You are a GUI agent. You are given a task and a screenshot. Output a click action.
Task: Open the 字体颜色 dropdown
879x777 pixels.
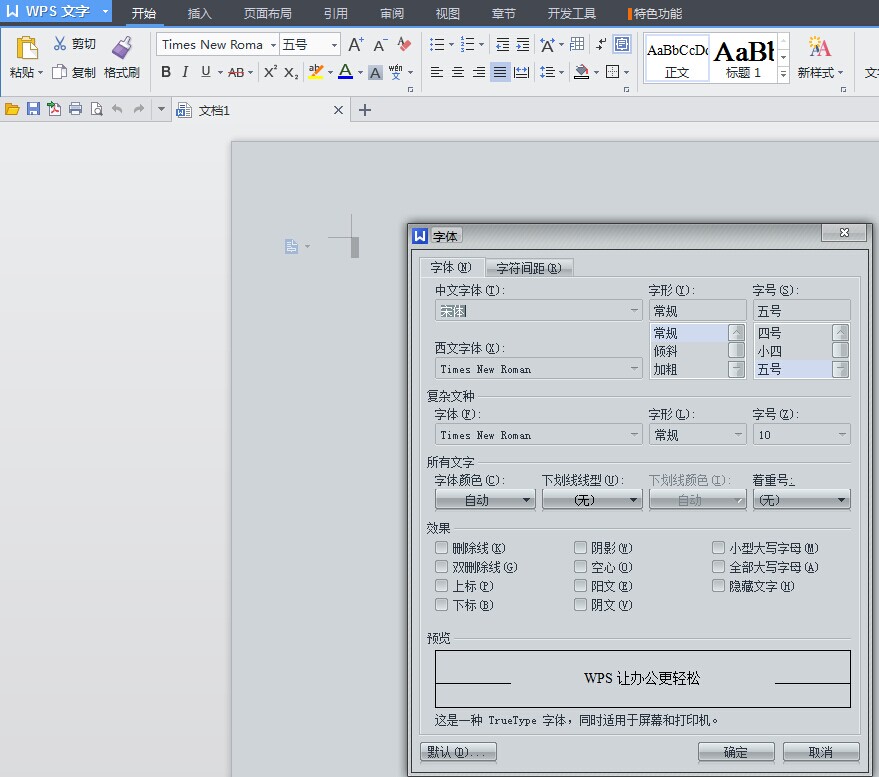tap(485, 500)
